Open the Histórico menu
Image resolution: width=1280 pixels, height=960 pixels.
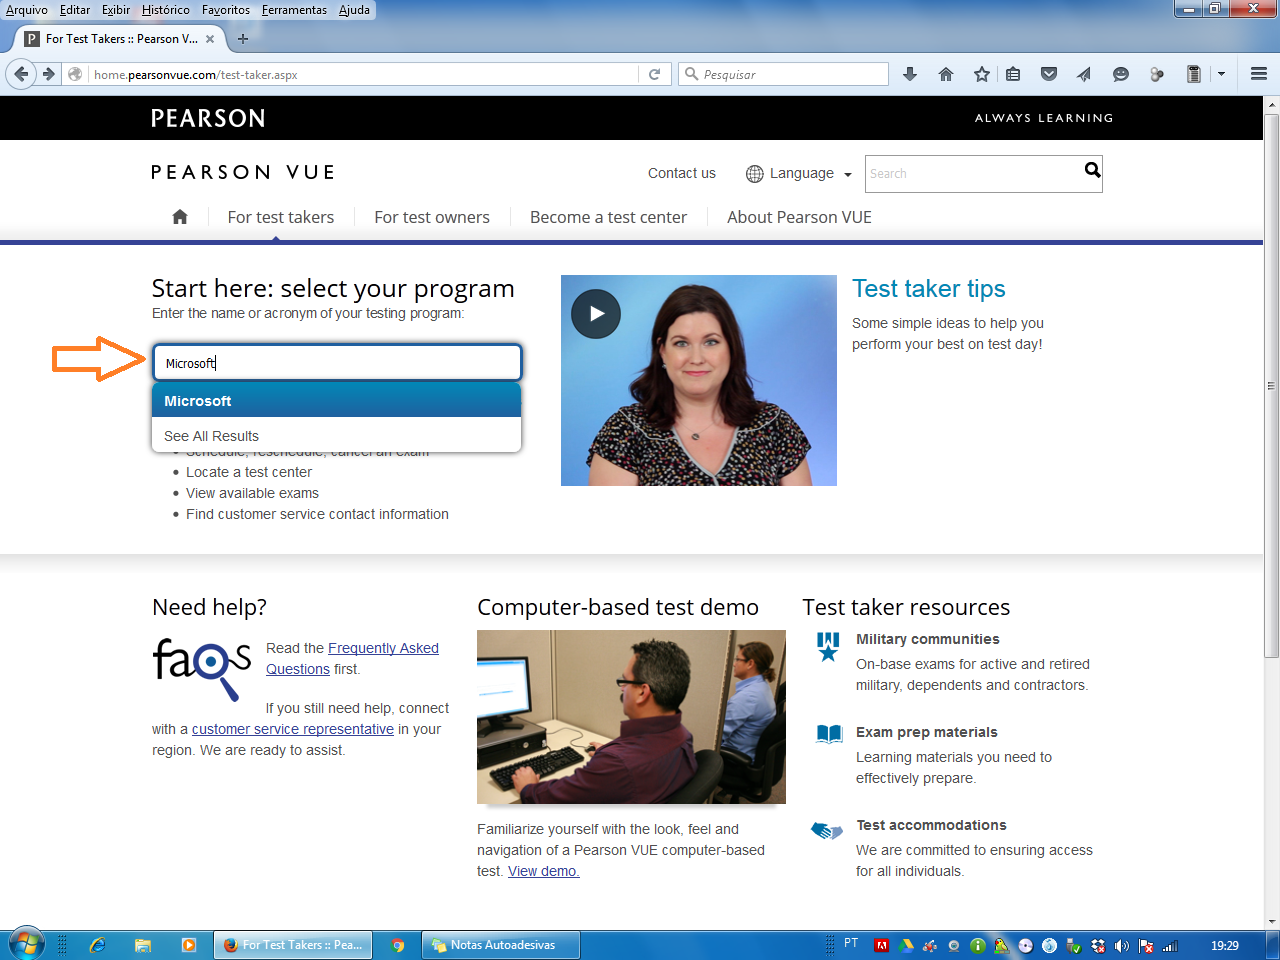tap(166, 10)
